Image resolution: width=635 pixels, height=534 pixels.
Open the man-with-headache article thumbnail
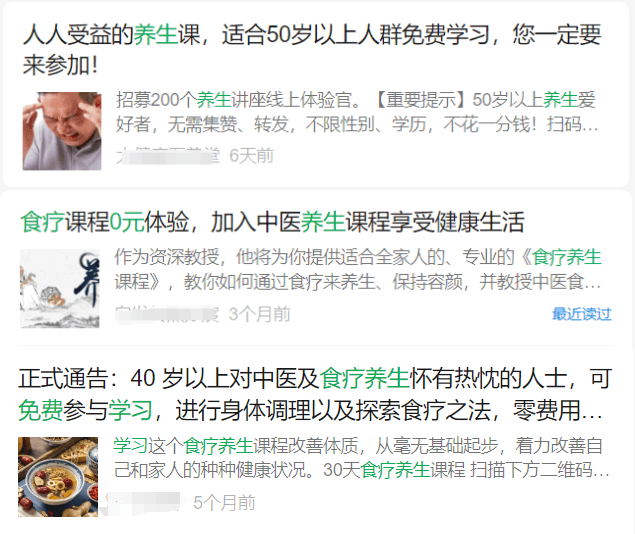pyautogui.click(x=62, y=131)
